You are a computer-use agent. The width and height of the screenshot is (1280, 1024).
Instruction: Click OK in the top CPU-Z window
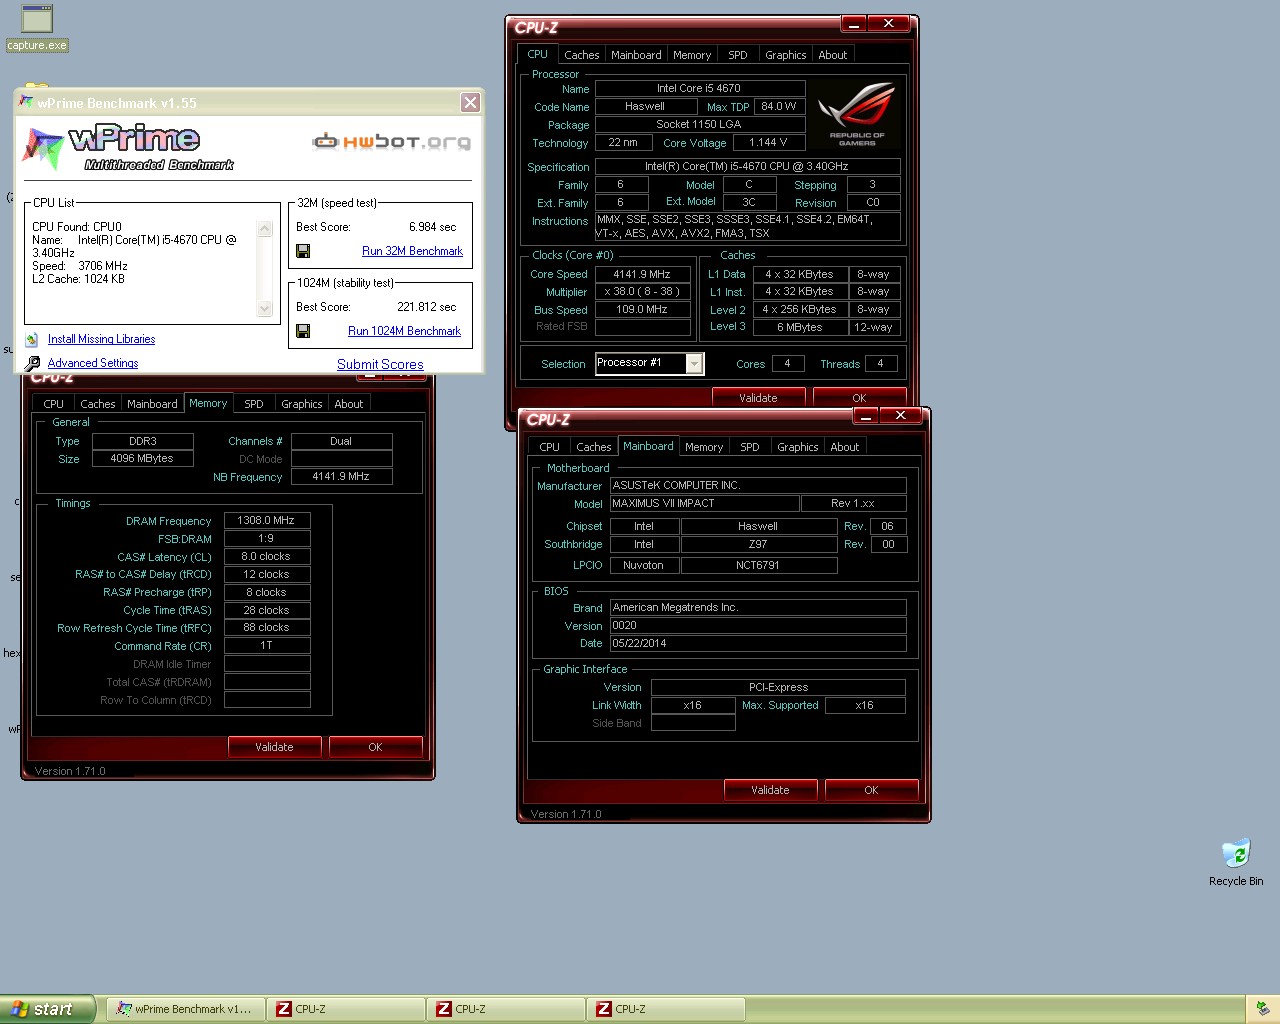[859, 397]
